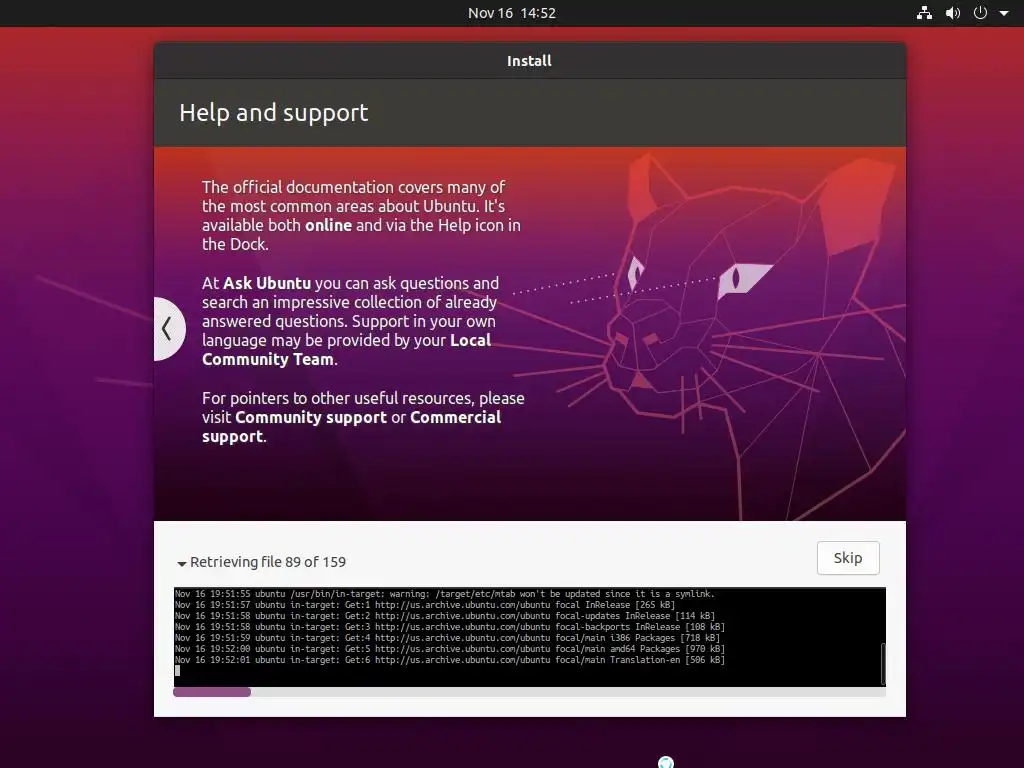This screenshot has height=768, width=1024.
Task: Click the Install window title bar
Action: (530, 61)
